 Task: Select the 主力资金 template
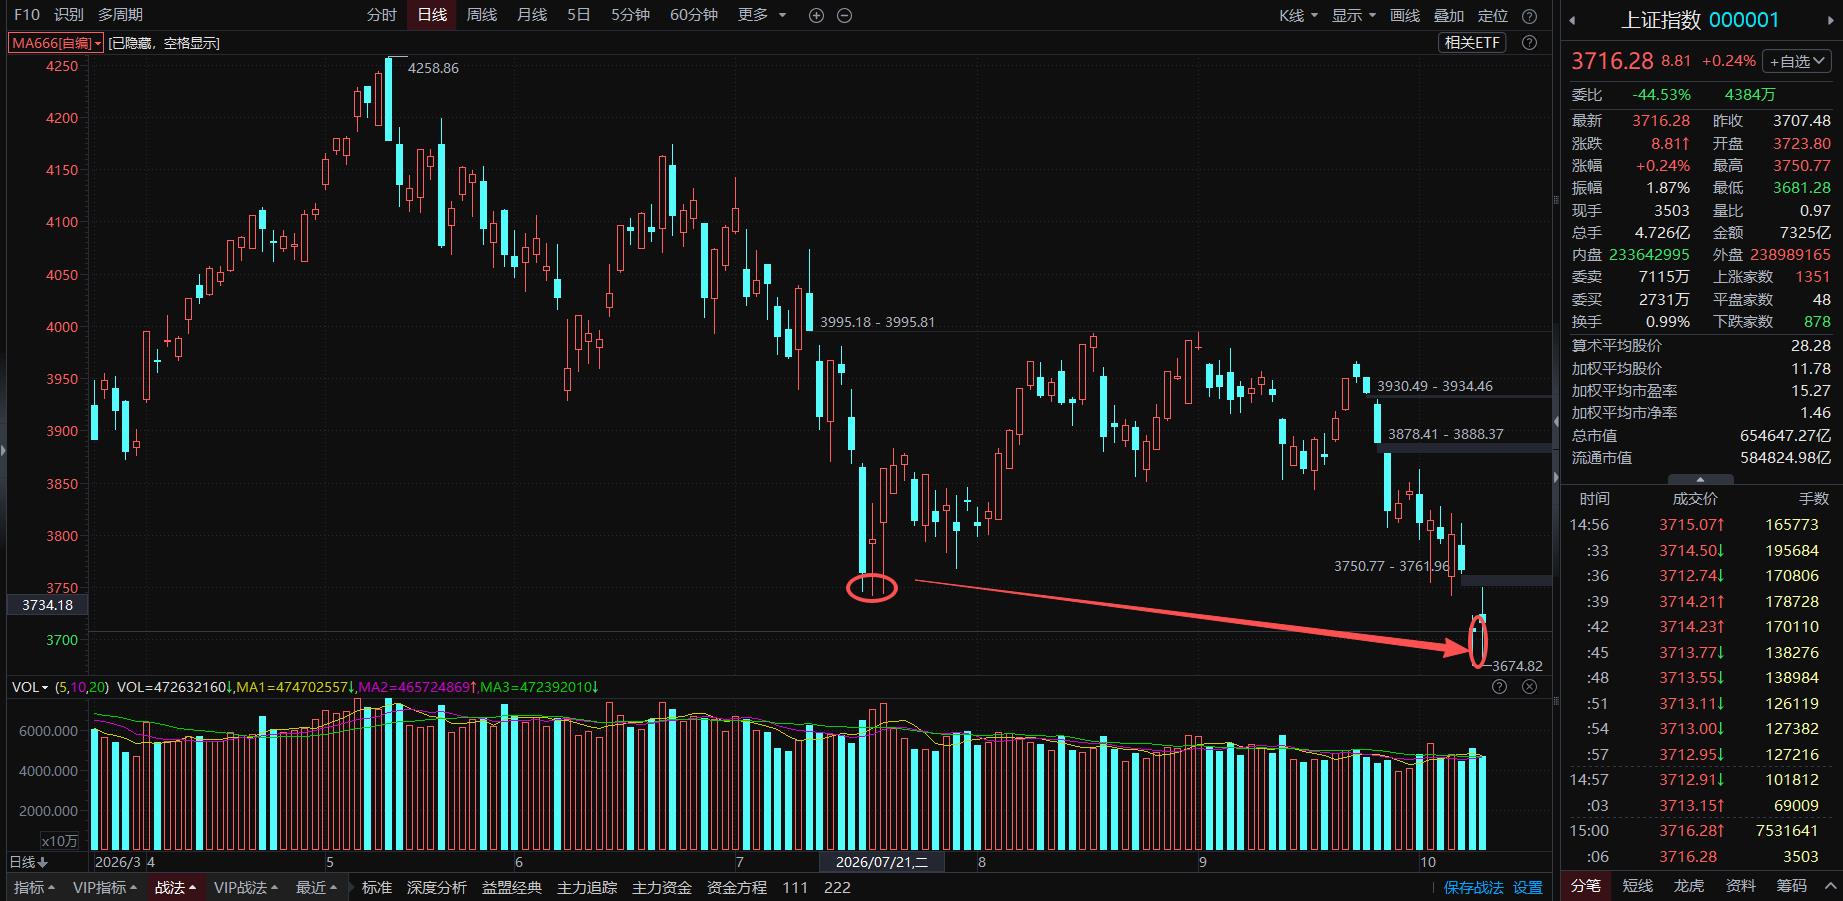[x=662, y=887]
